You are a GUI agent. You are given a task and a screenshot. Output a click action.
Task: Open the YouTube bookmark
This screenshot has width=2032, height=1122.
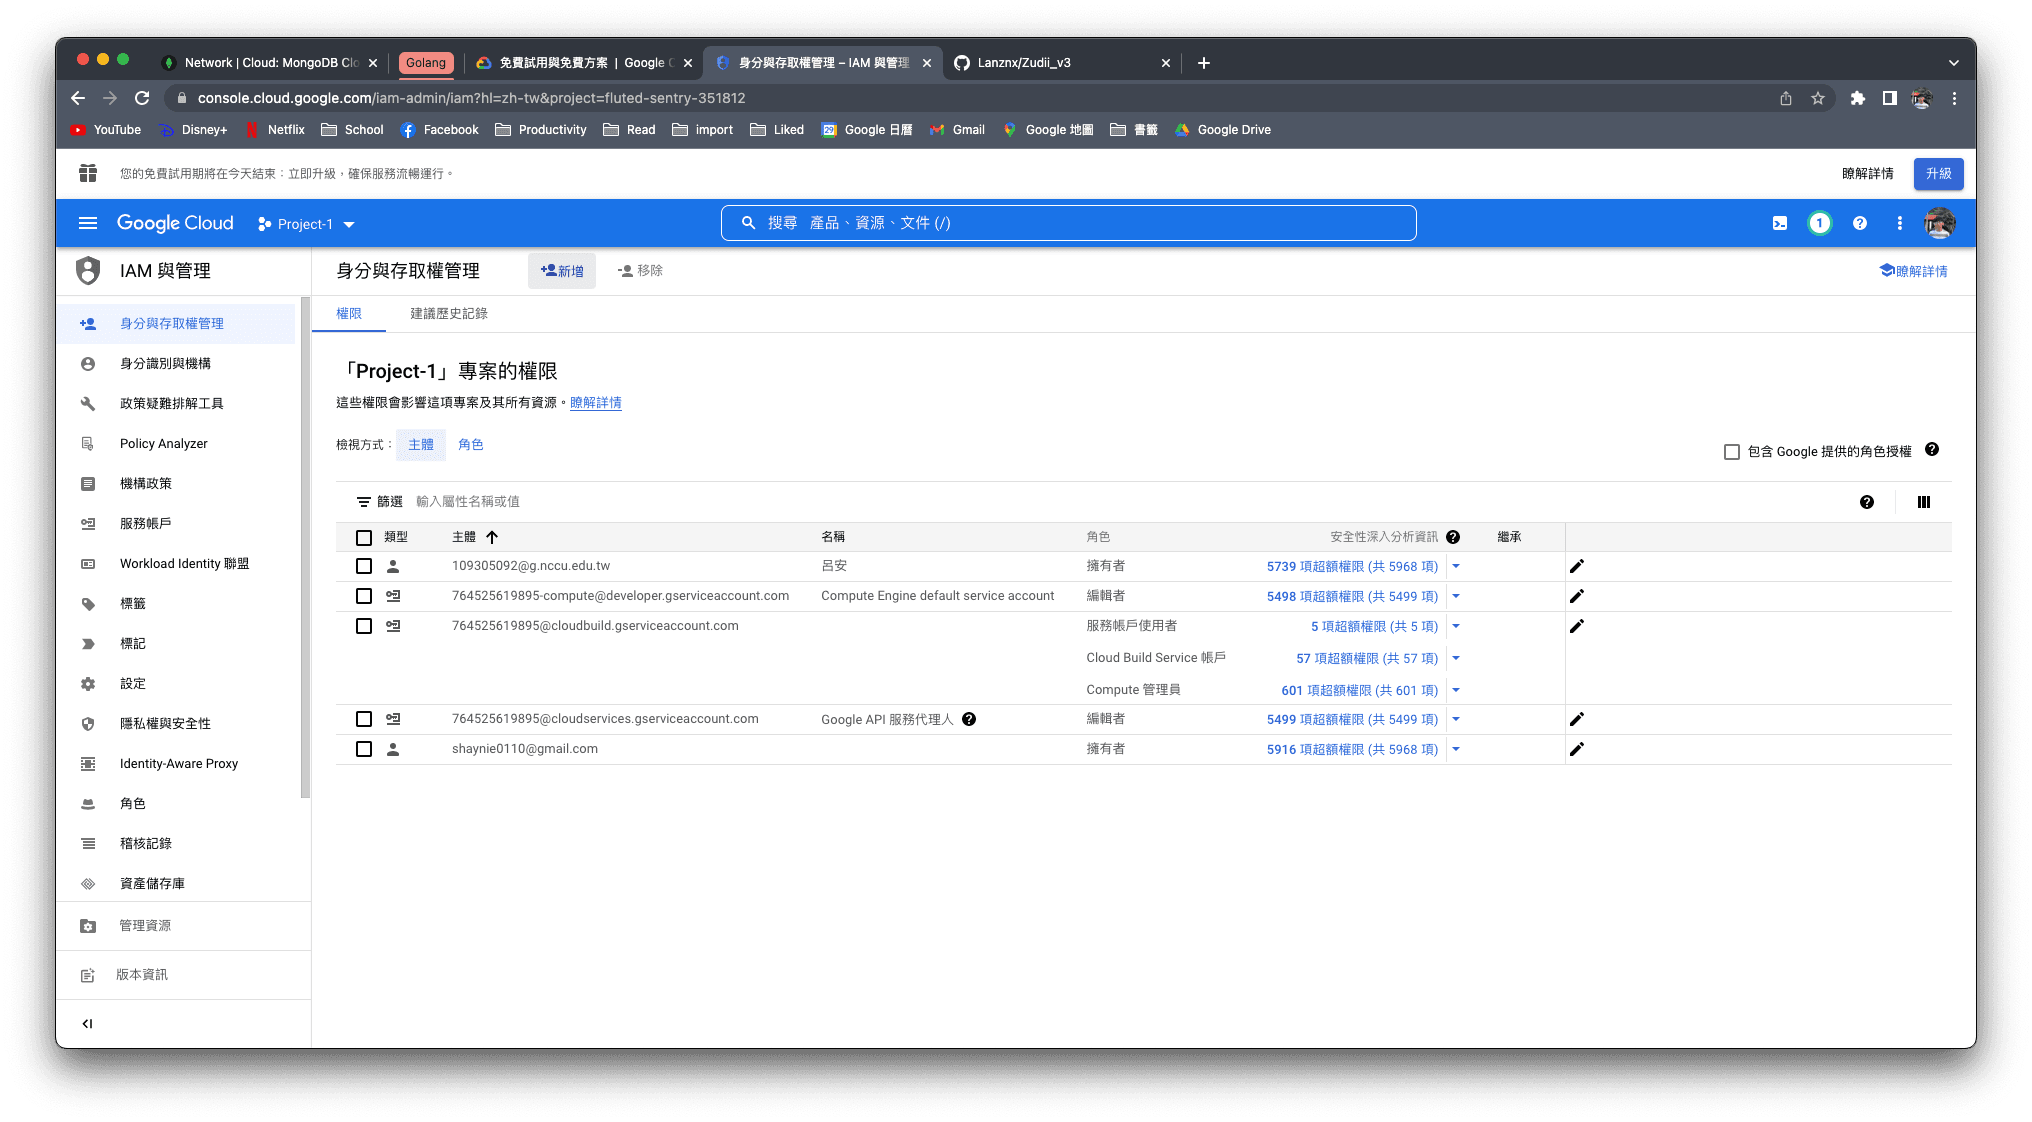[x=106, y=130]
